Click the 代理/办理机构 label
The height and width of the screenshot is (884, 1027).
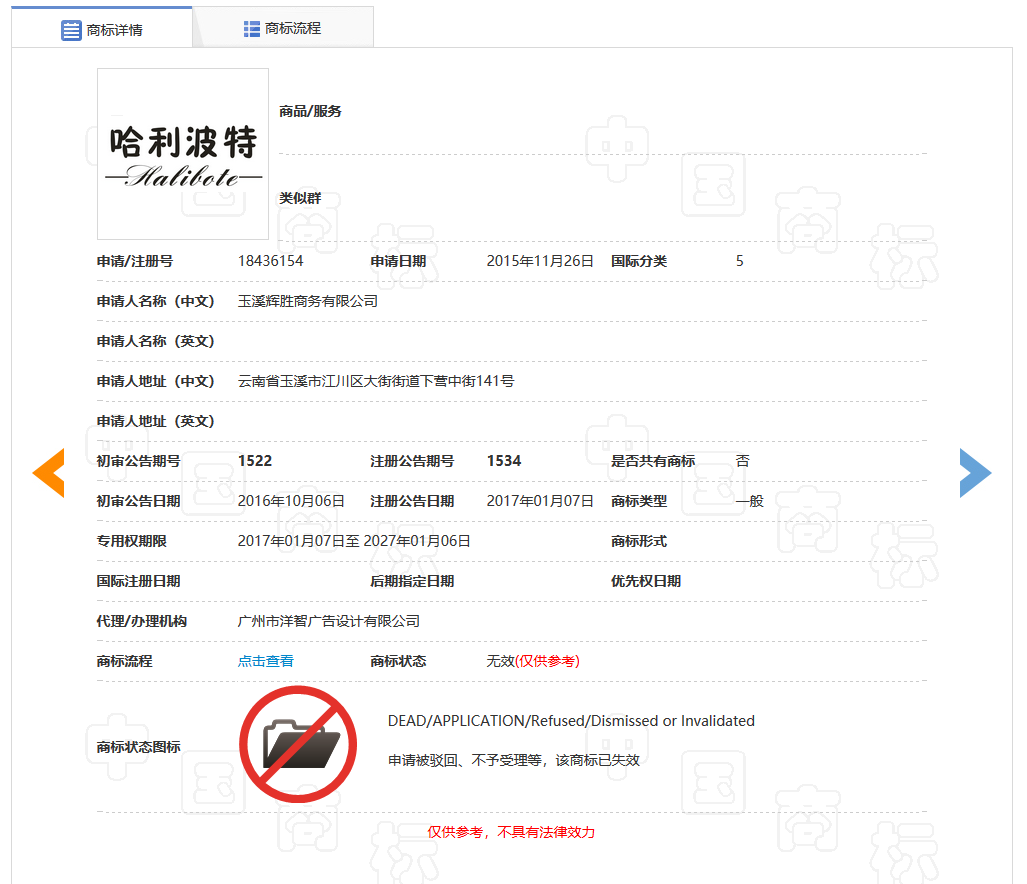[141, 621]
